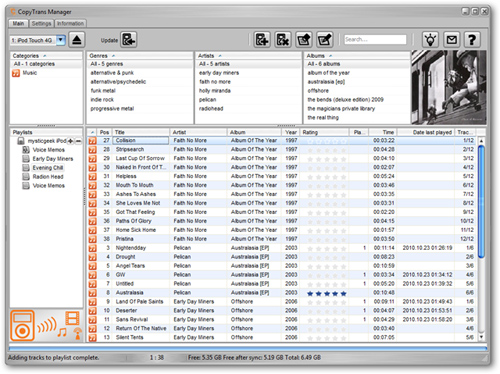Image resolution: width=500 pixels, height=374 pixels.
Task: Sort tracks by the Album column header
Action: [x=254, y=132]
